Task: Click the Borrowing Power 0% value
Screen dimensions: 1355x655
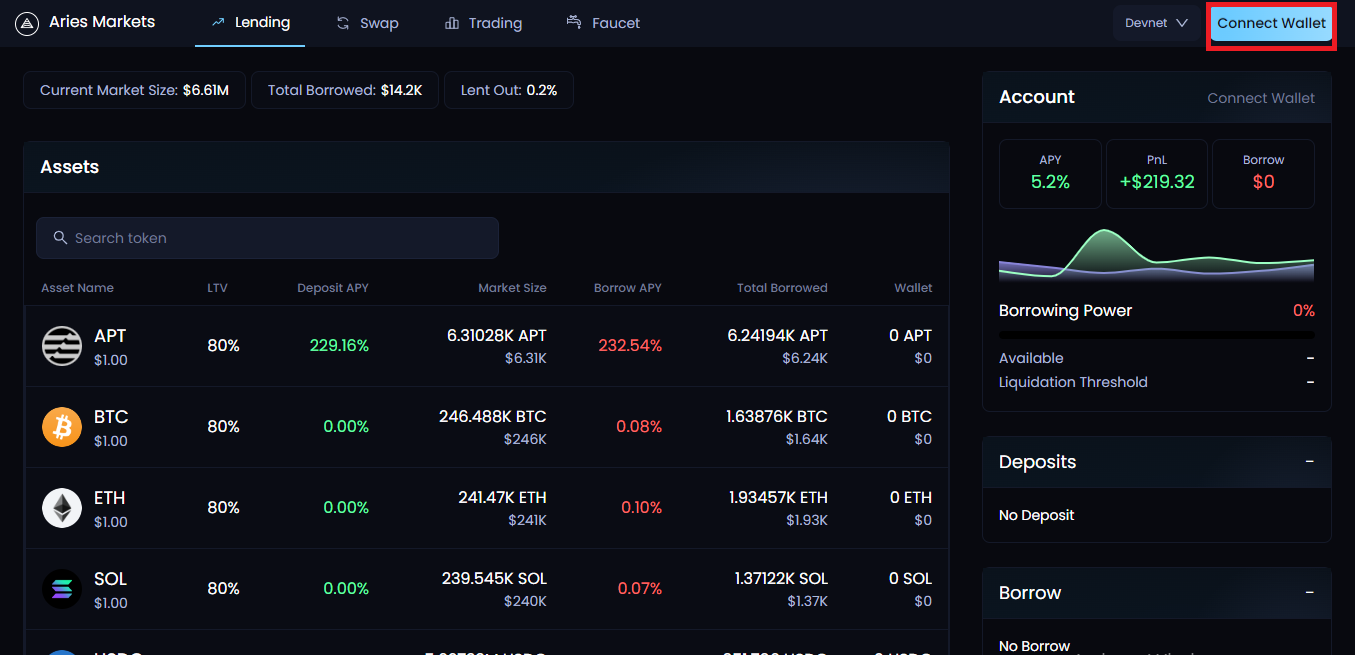Action: point(1304,311)
